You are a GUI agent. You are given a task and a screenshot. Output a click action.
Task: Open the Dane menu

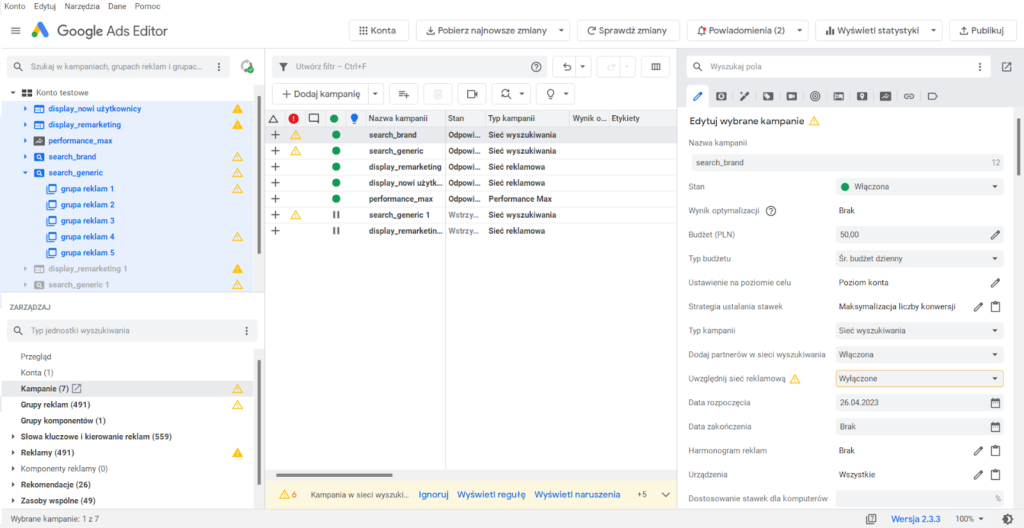pyautogui.click(x=118, y=6)
